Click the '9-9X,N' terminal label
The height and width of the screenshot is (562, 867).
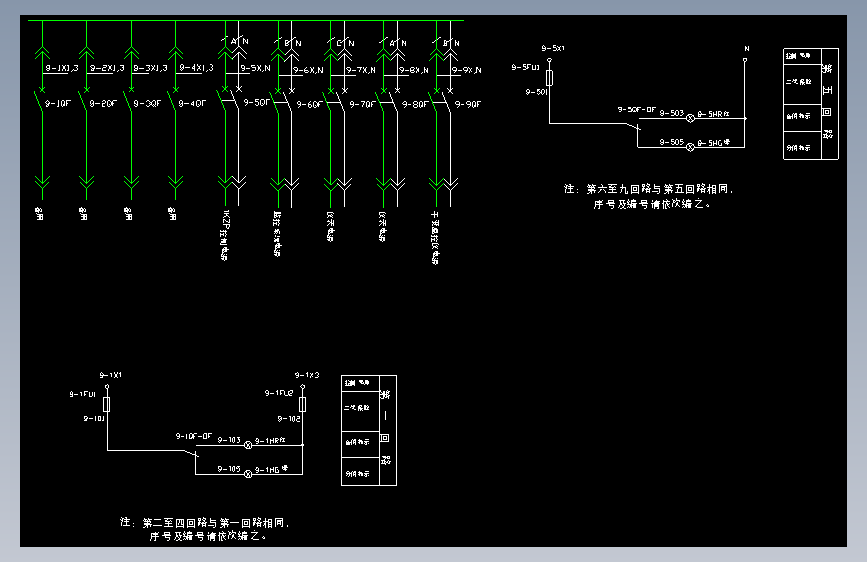click(467, 70)
